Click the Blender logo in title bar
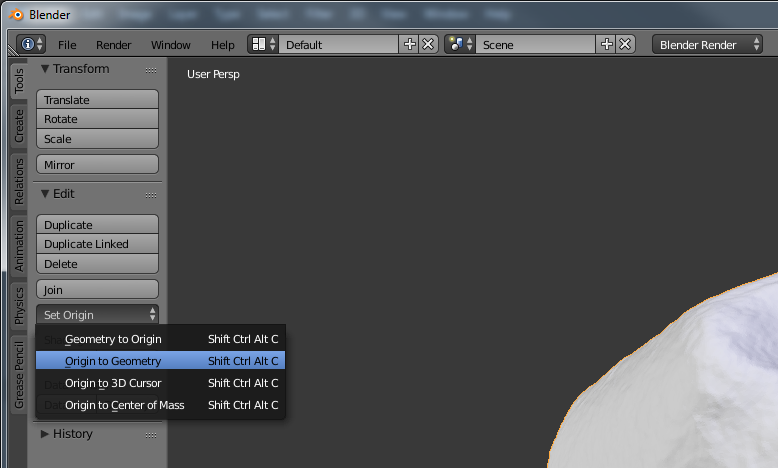The height and width of the screenshot is (468, 778). click(x=16, y=15)
